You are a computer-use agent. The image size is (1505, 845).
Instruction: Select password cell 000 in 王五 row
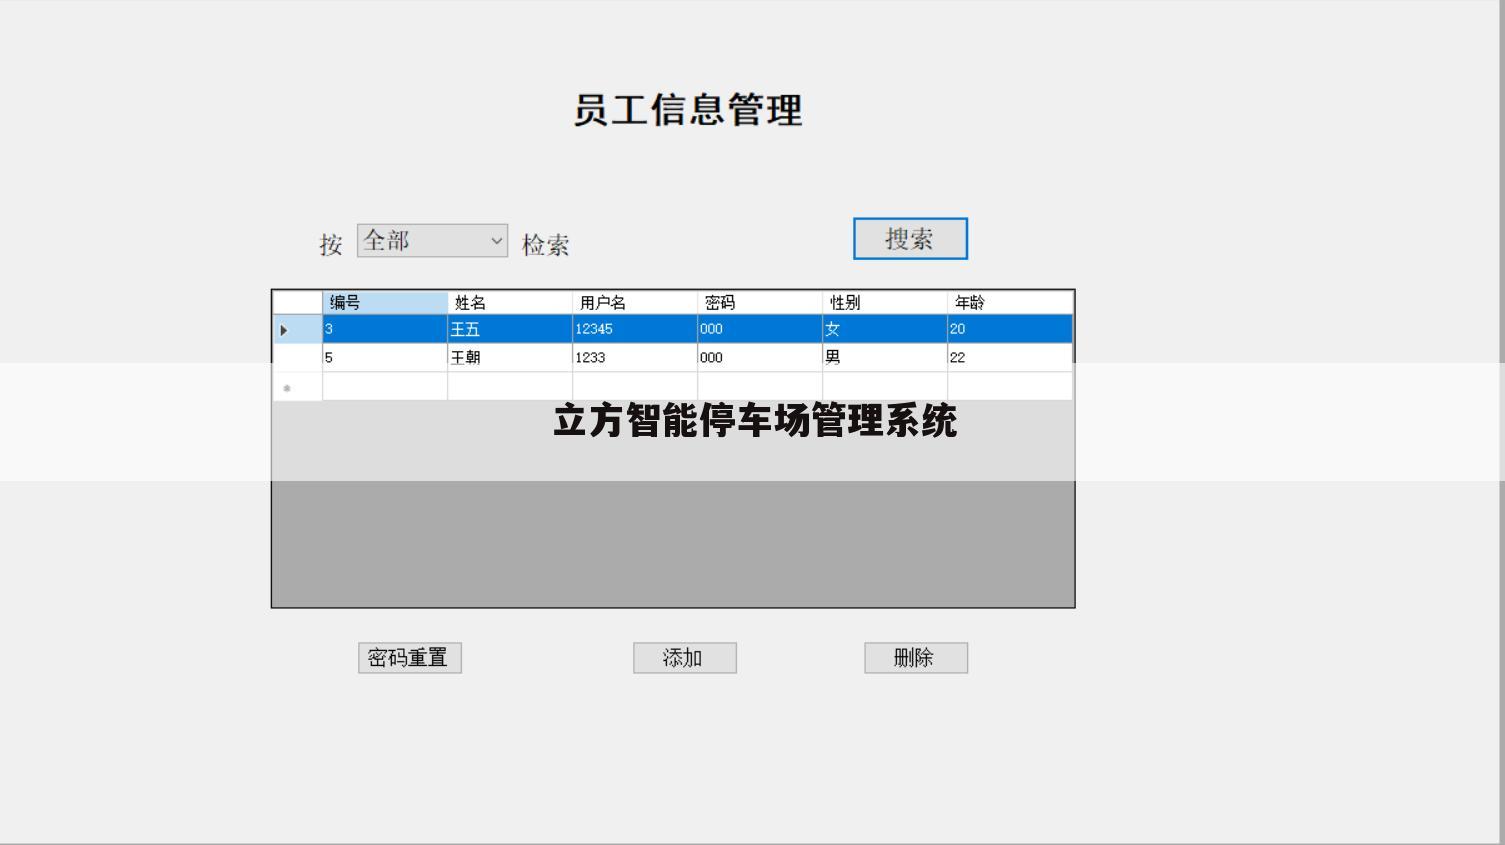tap(760, 329)
